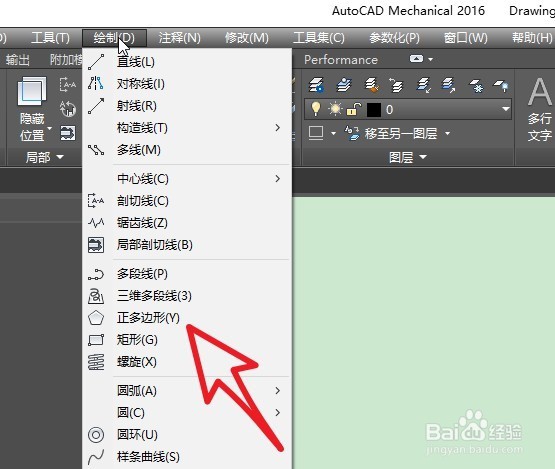
Task: Open the 移至另一图层 dropdown arrow
Action: (x=447, y=133)
